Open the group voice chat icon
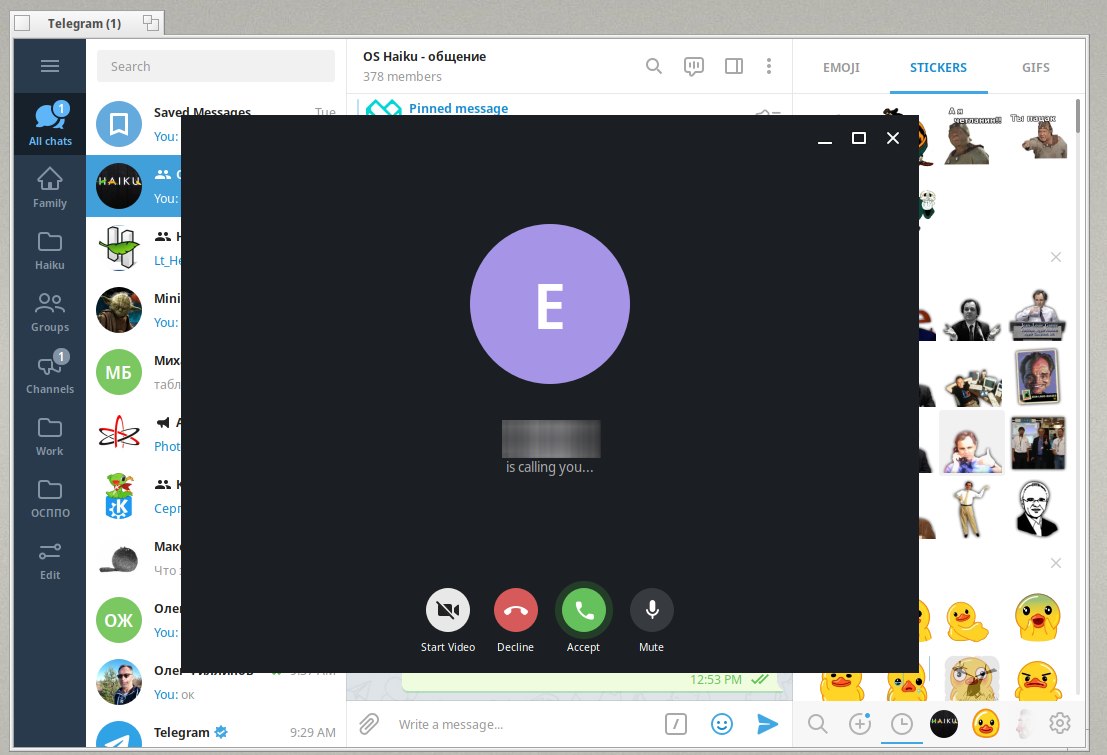This screenshot has height=755, width=1107. coord(693,66)
